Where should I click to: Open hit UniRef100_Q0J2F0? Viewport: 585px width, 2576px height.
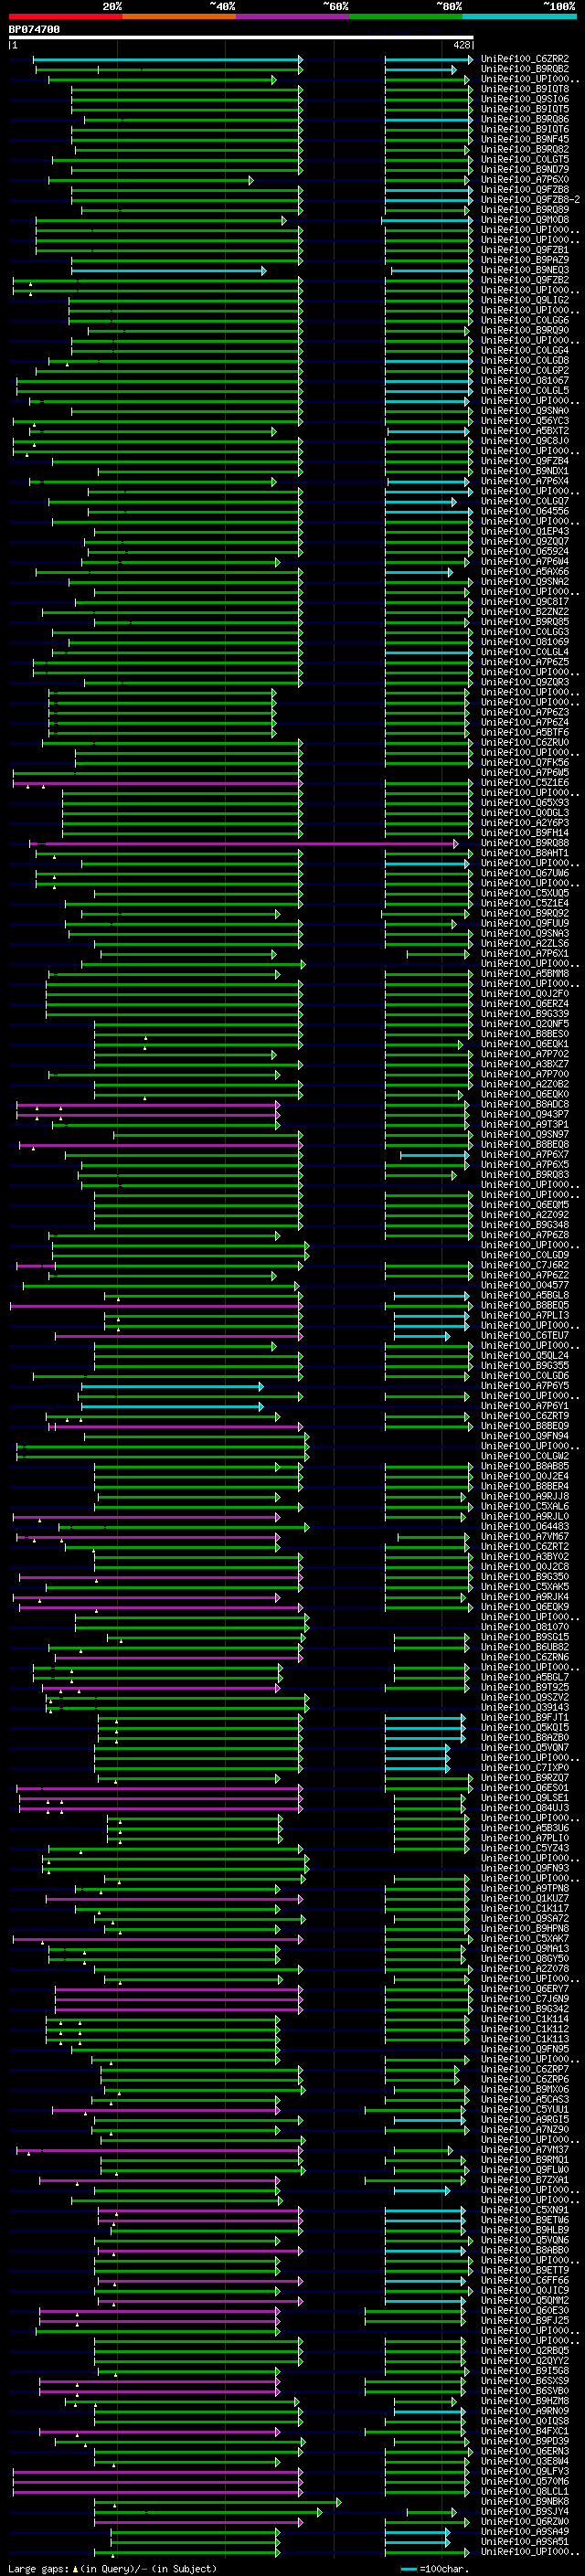[525, 994]
